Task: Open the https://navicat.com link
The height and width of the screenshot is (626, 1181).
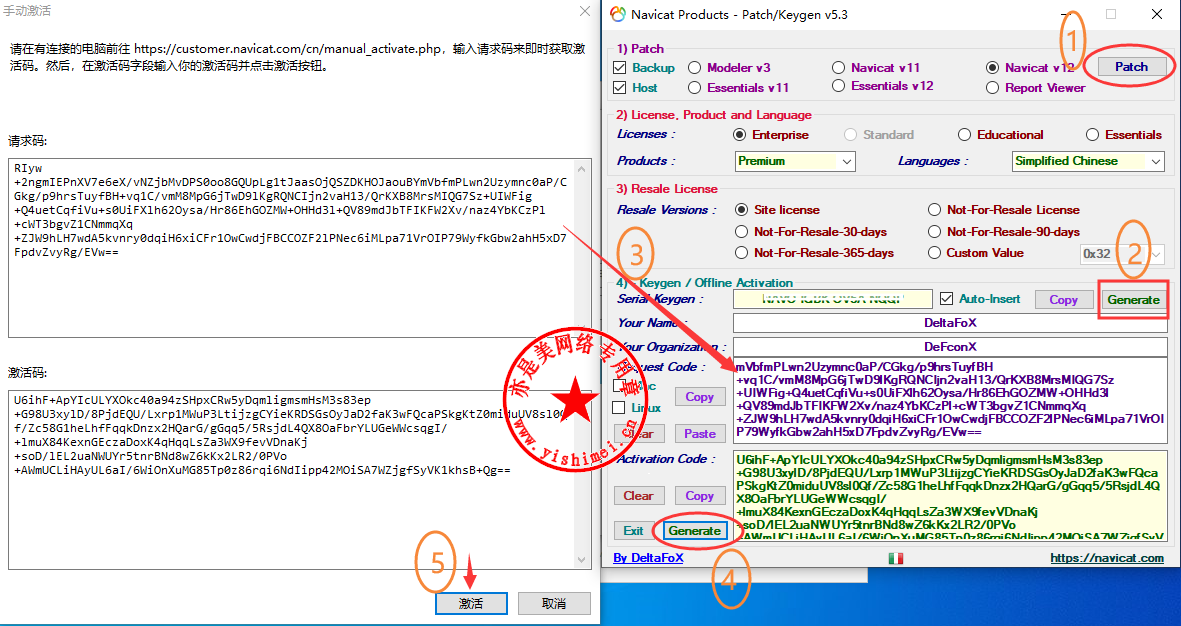Action: (x=1107, y=558)
